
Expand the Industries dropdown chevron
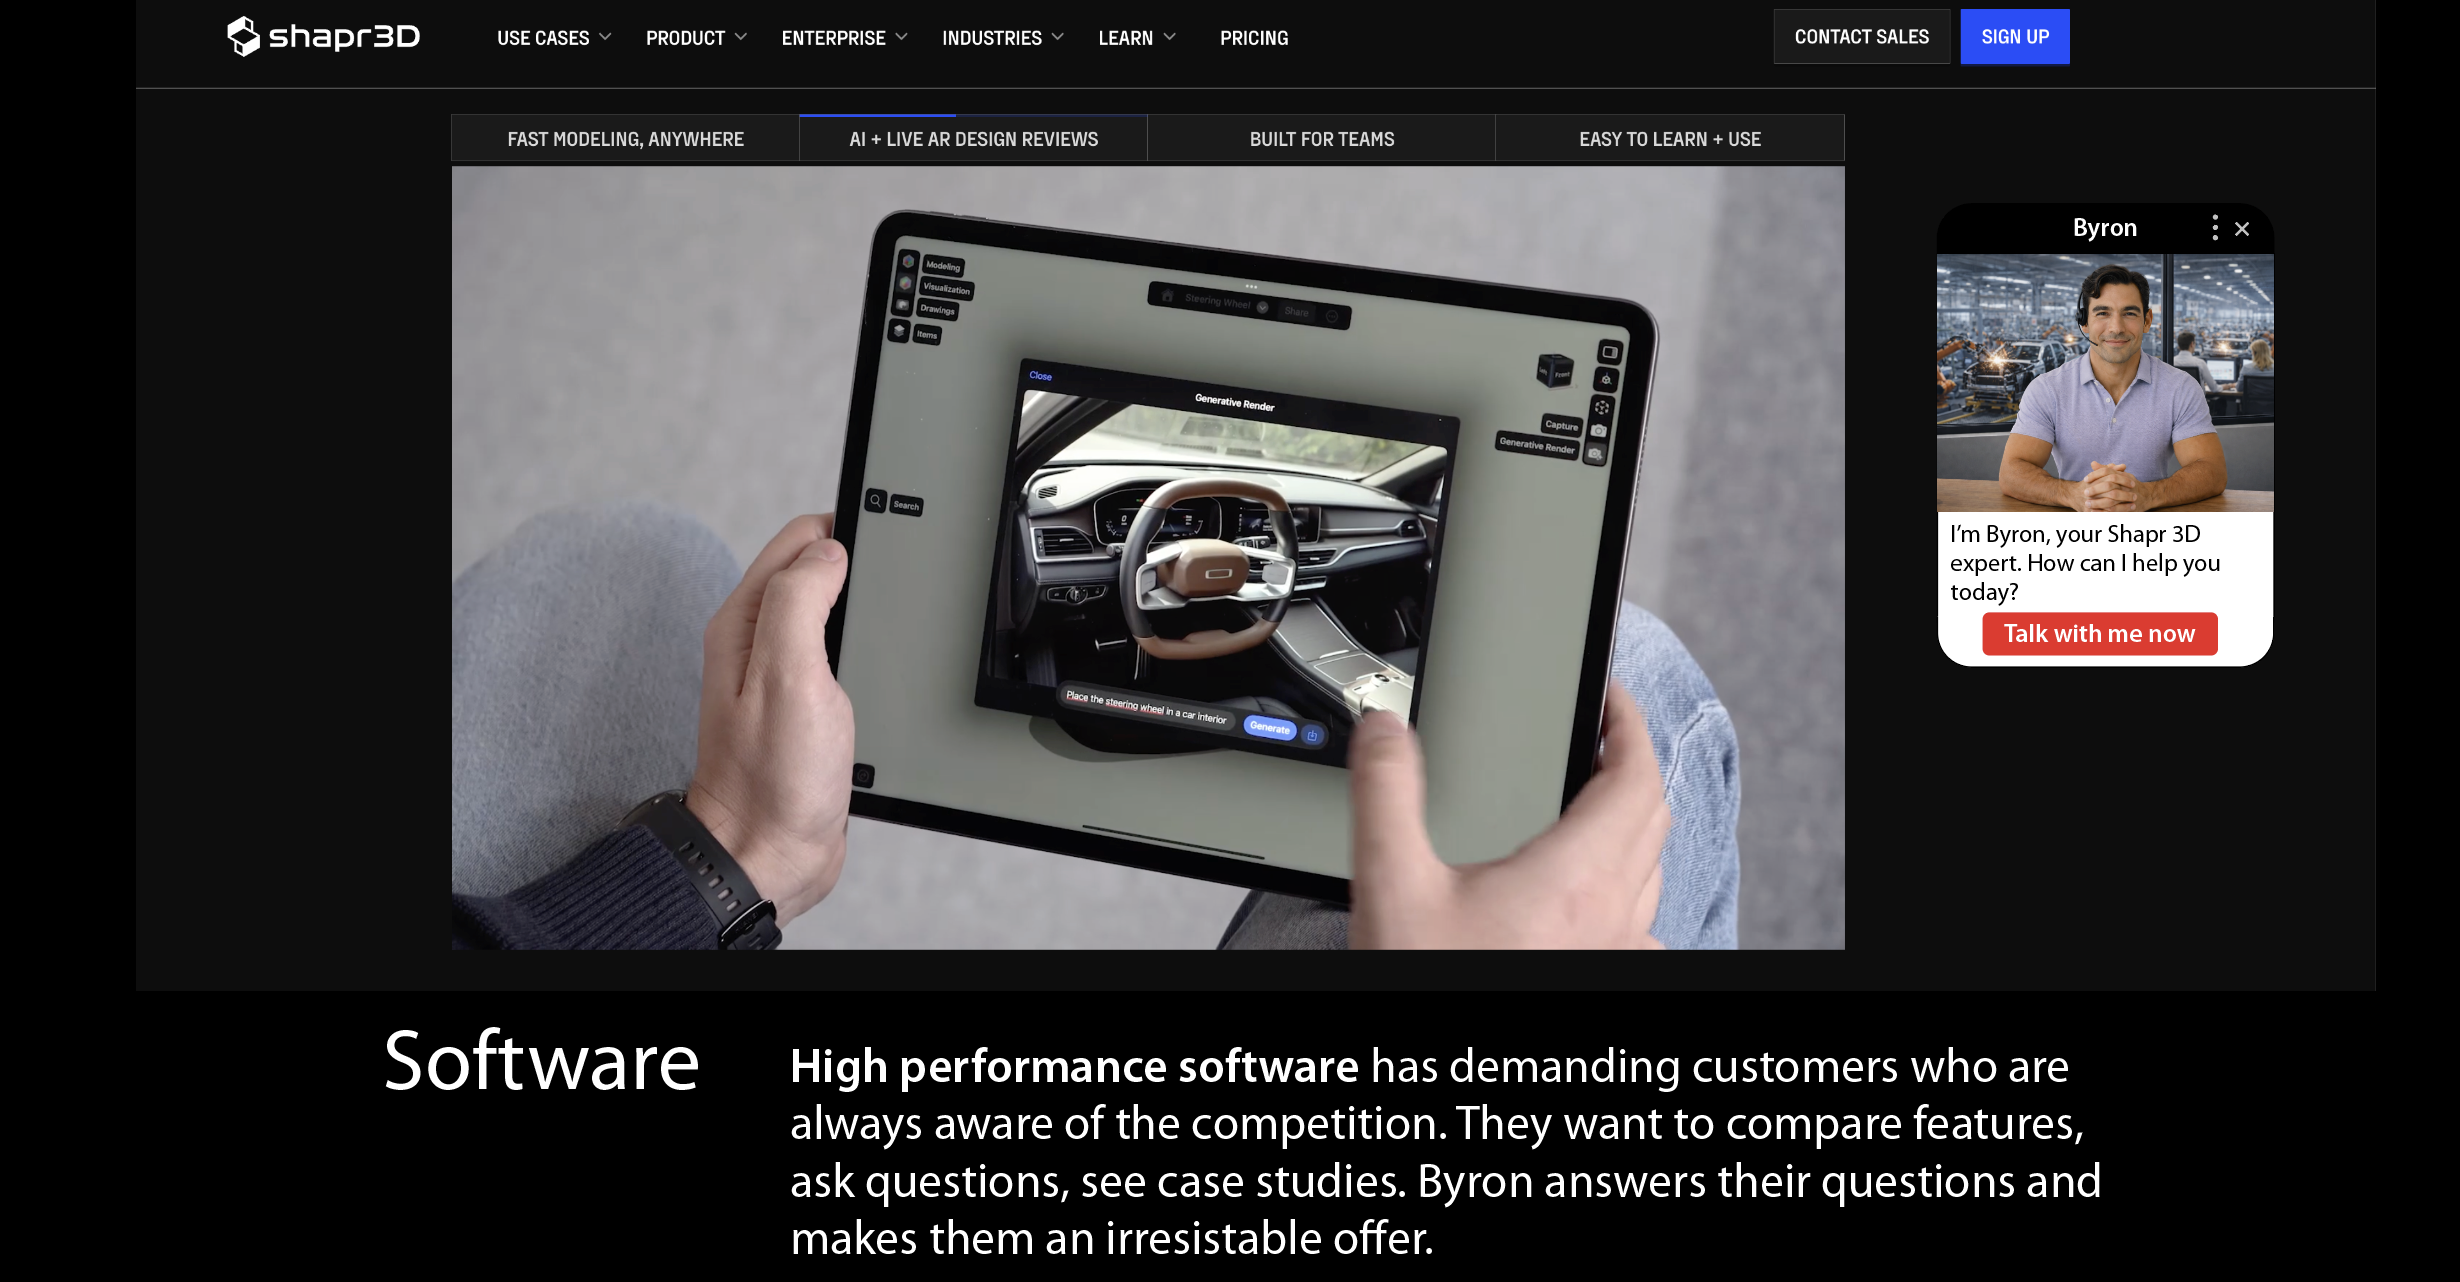tap(1058, 37)
